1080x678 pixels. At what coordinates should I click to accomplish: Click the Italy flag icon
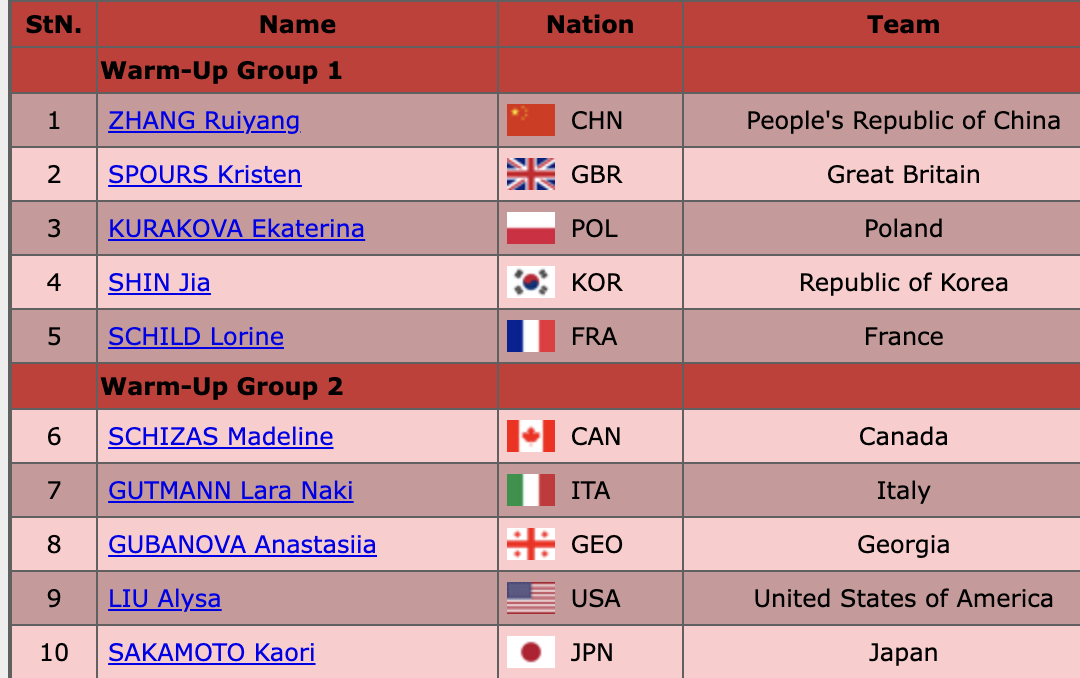(530, 491)
